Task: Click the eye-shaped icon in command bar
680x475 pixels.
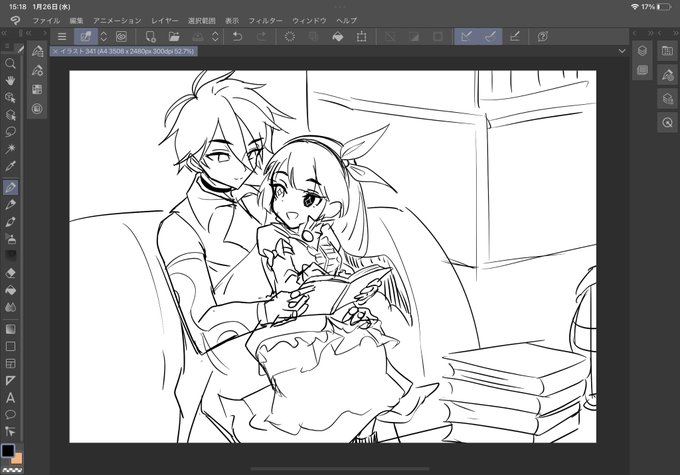Action: (121, 37)
